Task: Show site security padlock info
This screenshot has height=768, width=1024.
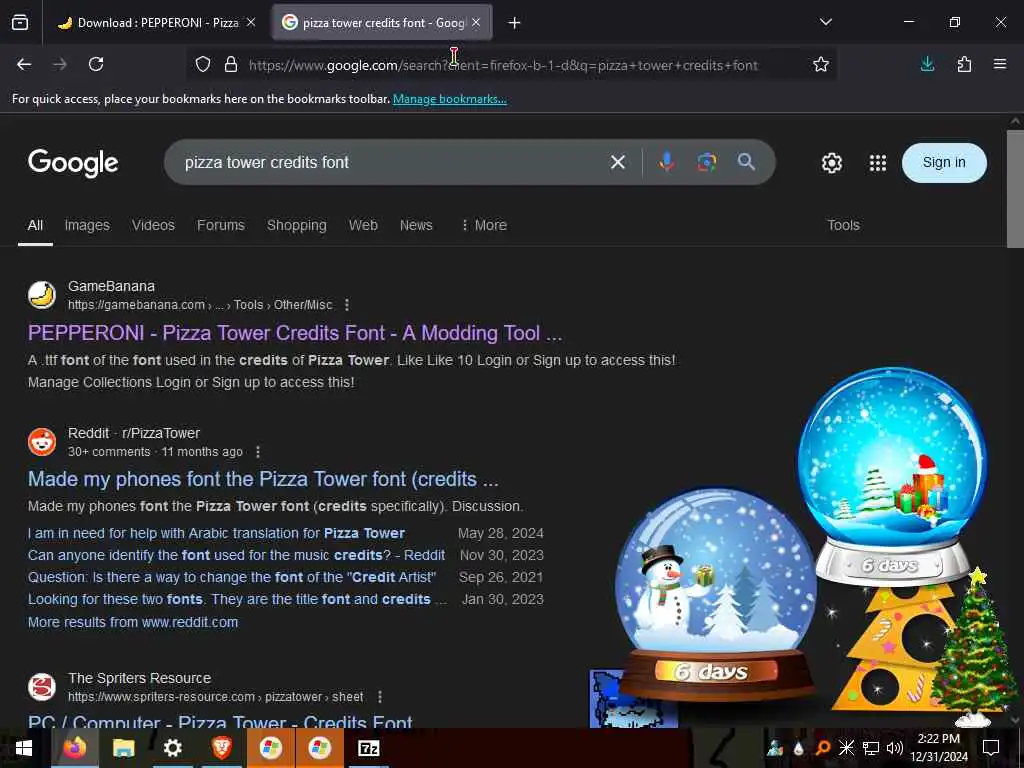Action: pyautogui.click(x=231, y=64)
